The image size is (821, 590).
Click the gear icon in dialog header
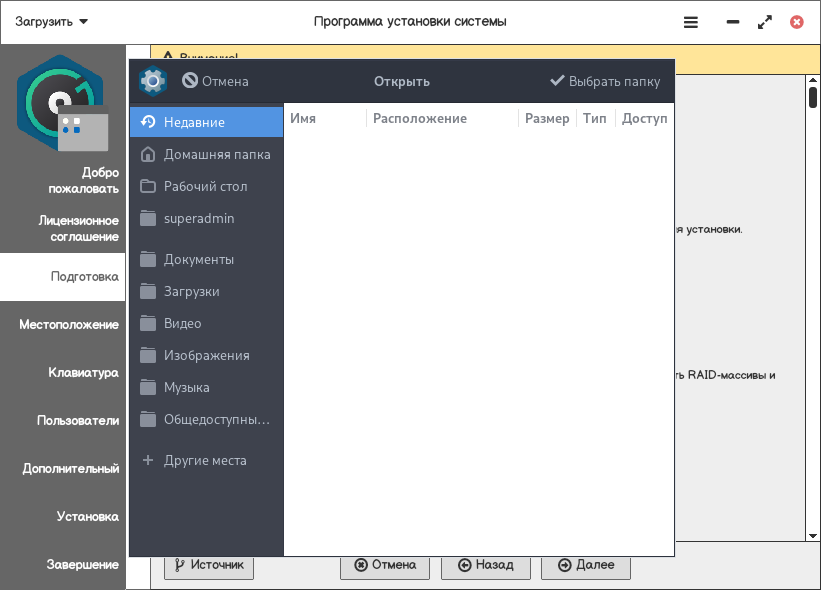point(152,81)
